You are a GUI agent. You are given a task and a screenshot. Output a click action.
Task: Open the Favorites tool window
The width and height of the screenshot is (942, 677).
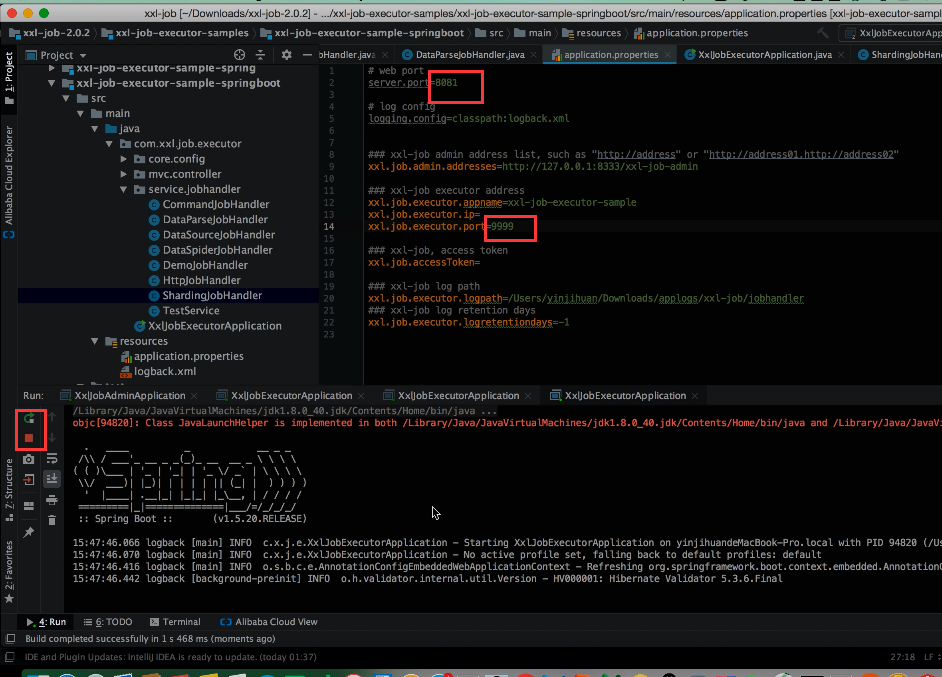pos(8,571)
